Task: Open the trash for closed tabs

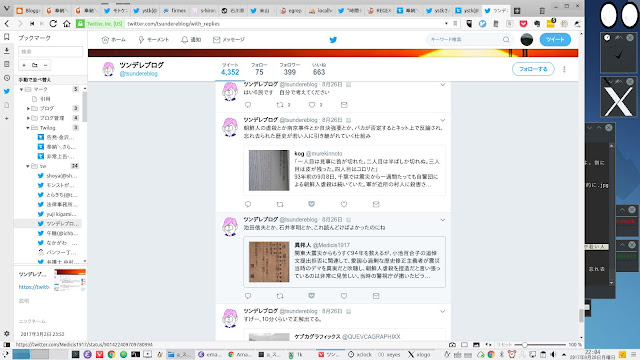Action: pyautogui.click(x=542, y=11)
